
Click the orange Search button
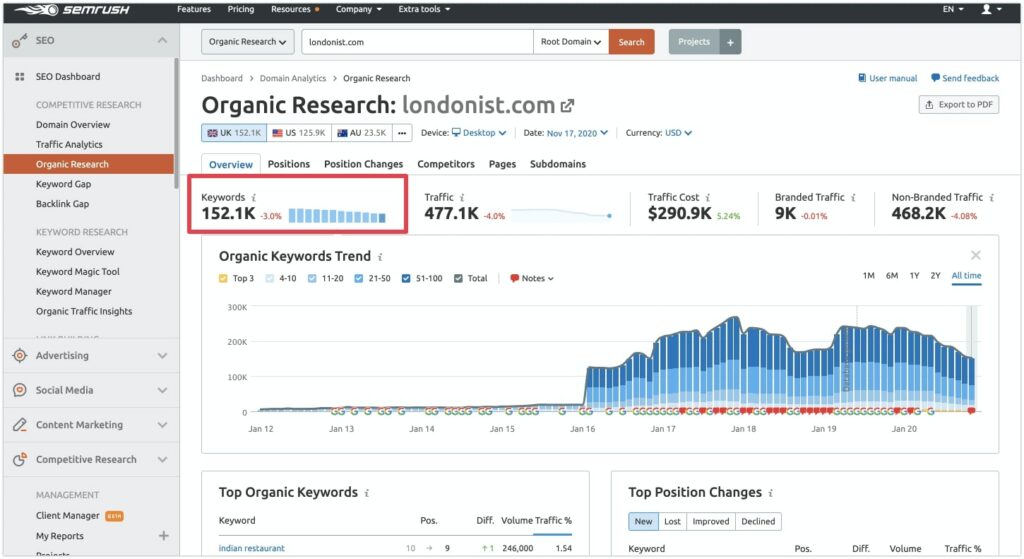click(632, 42)
